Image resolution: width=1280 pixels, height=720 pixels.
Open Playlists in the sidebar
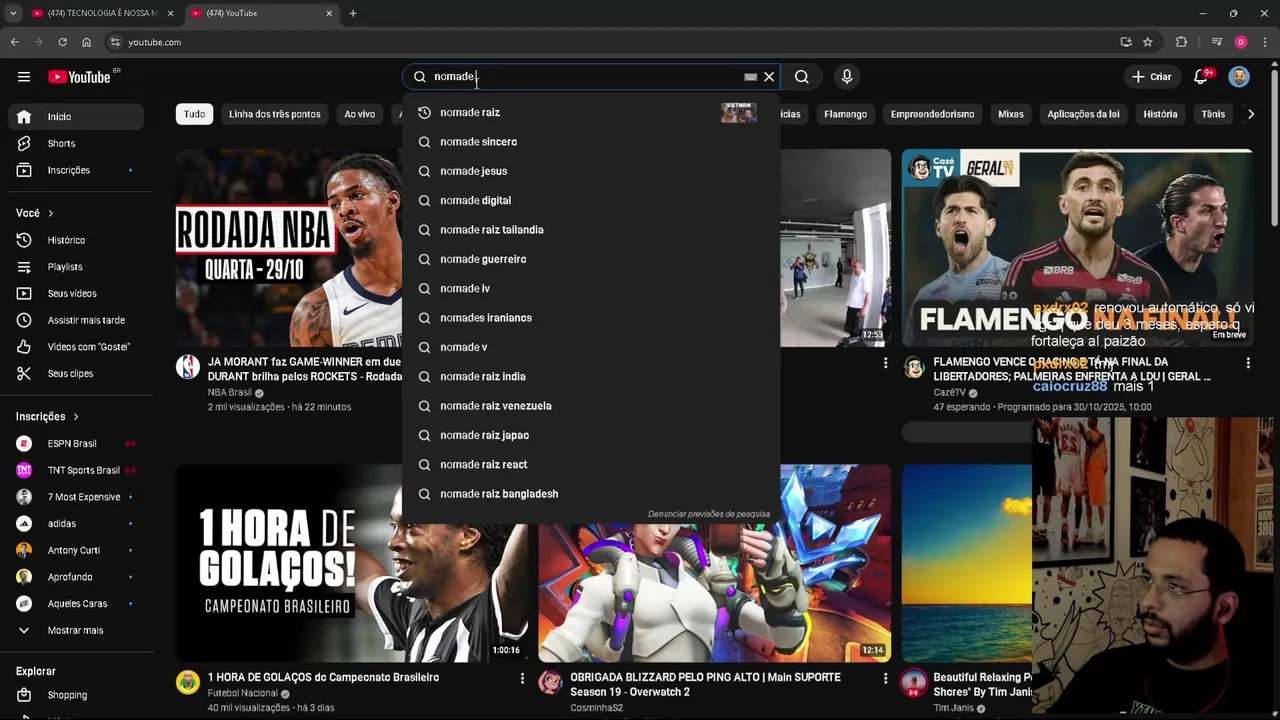tap(76, 267)
